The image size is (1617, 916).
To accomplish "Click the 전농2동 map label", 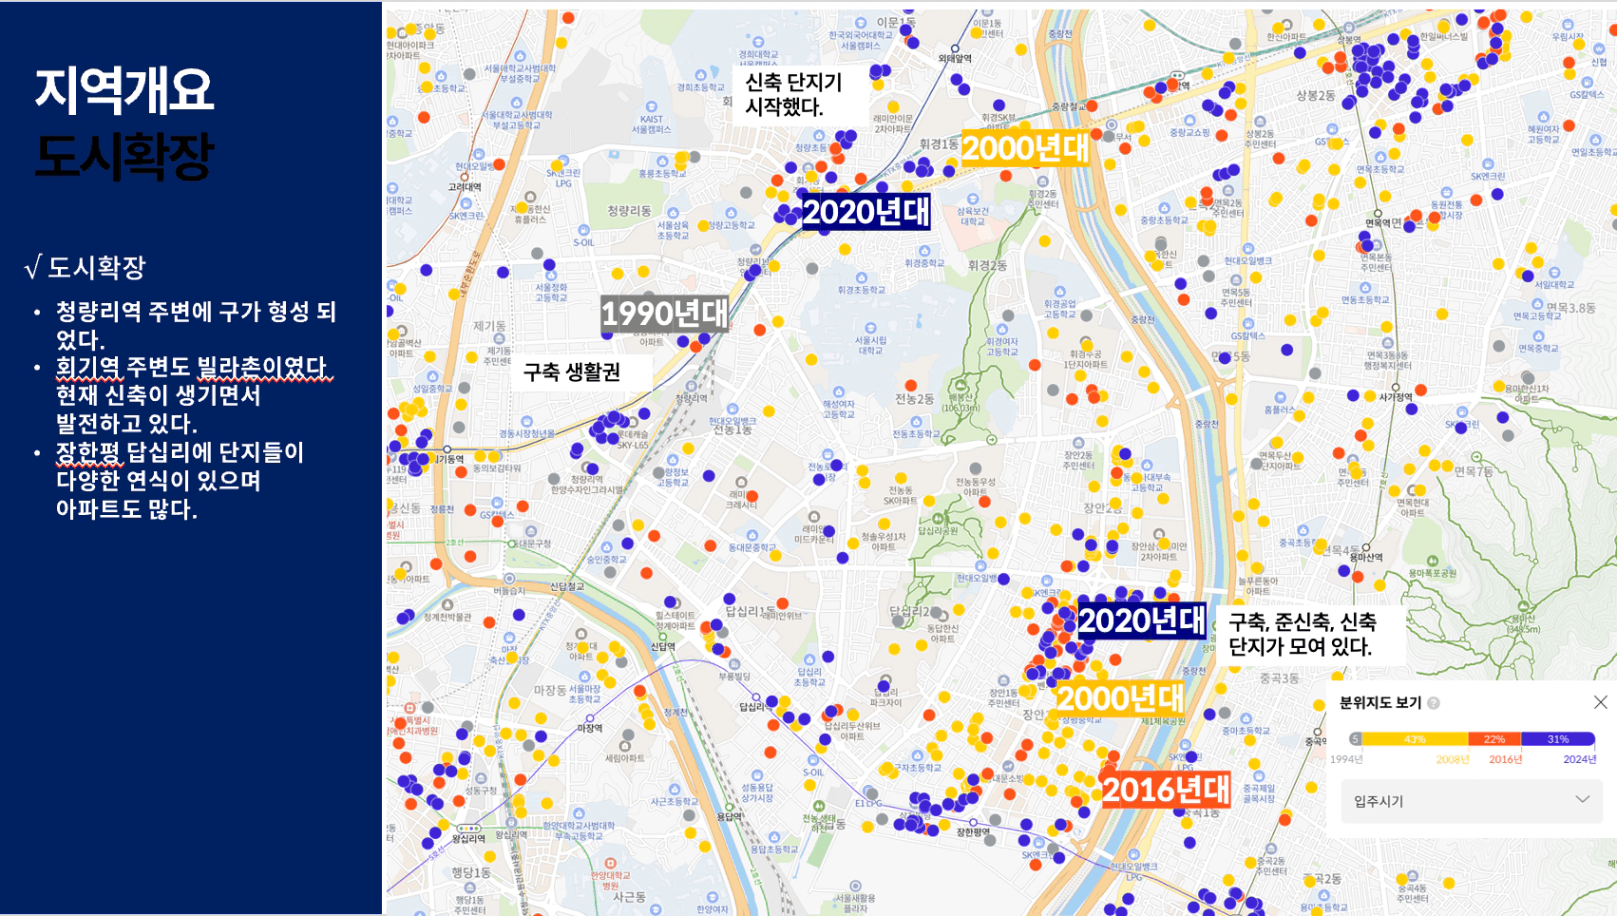I will click(915, 398).
